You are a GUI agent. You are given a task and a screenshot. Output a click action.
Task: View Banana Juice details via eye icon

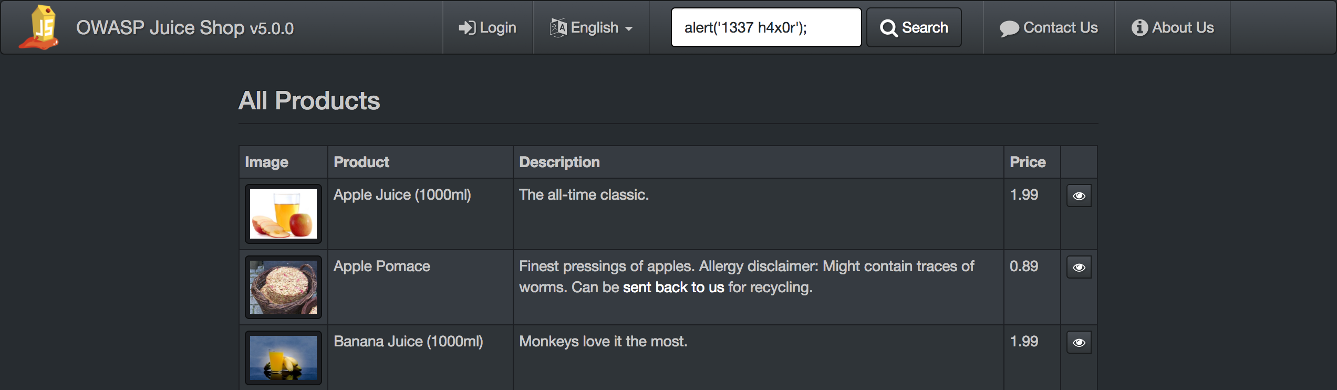(1079, 343)
